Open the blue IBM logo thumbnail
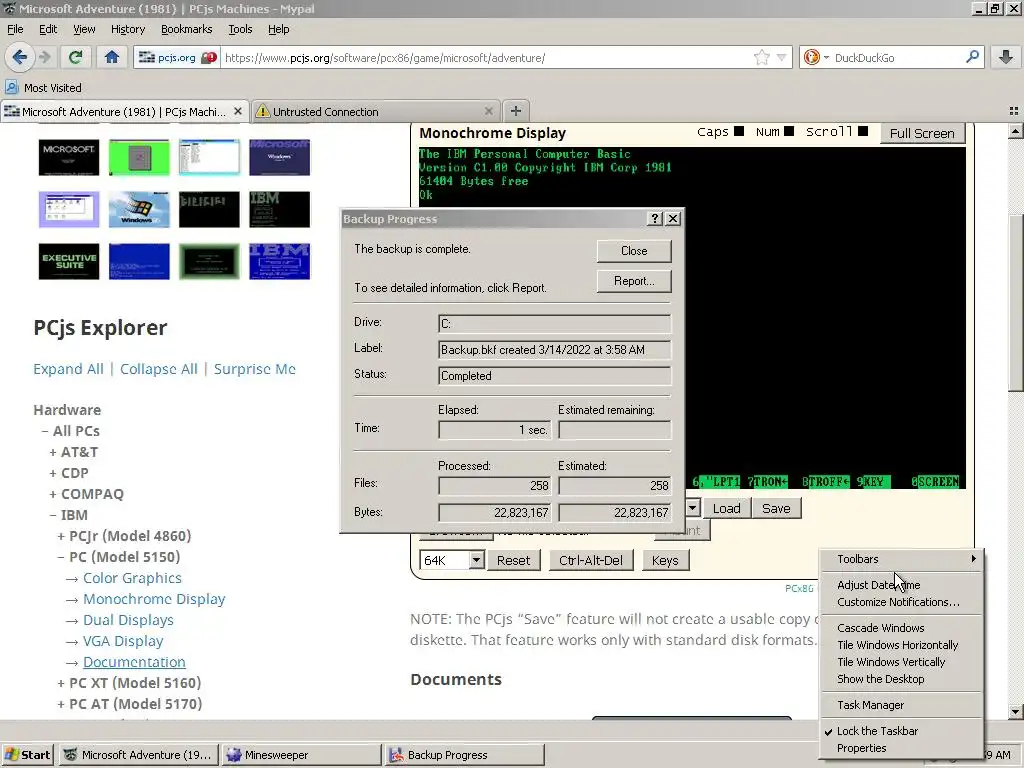Viewport: 1024px width, 768px height. tap(280, 261)
